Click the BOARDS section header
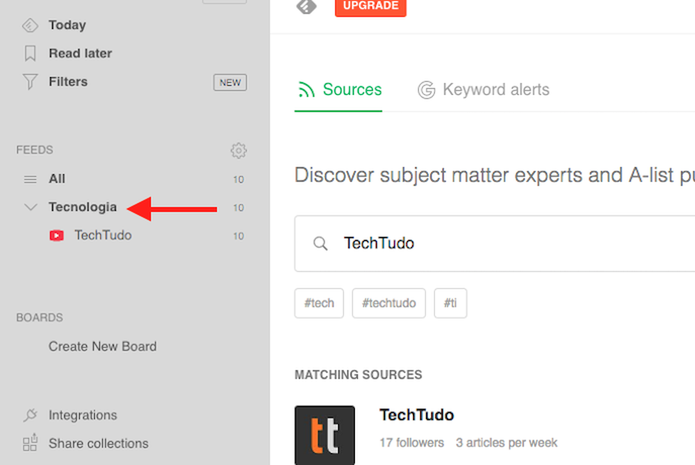The image size is (695, 465). pos(39,317)
